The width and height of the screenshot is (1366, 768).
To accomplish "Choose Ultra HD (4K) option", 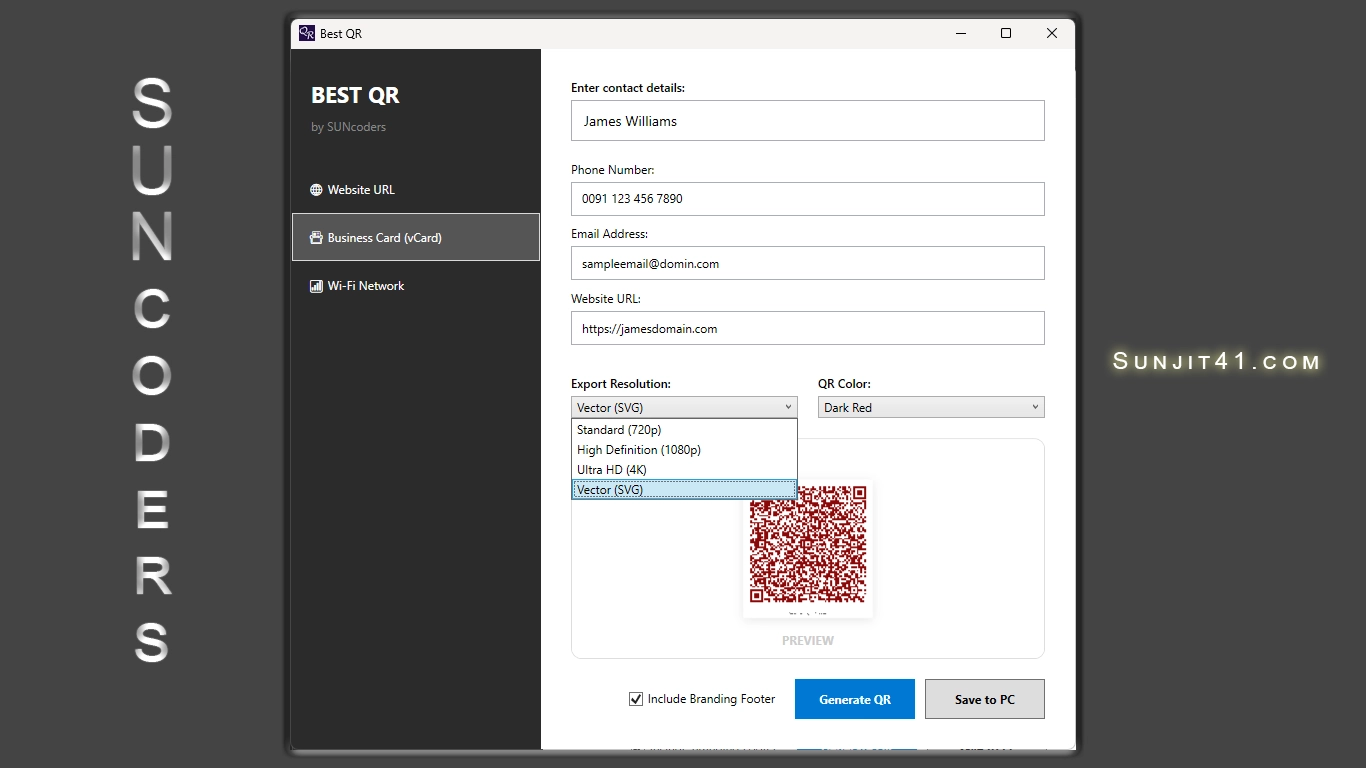I will tap(684, 470).
